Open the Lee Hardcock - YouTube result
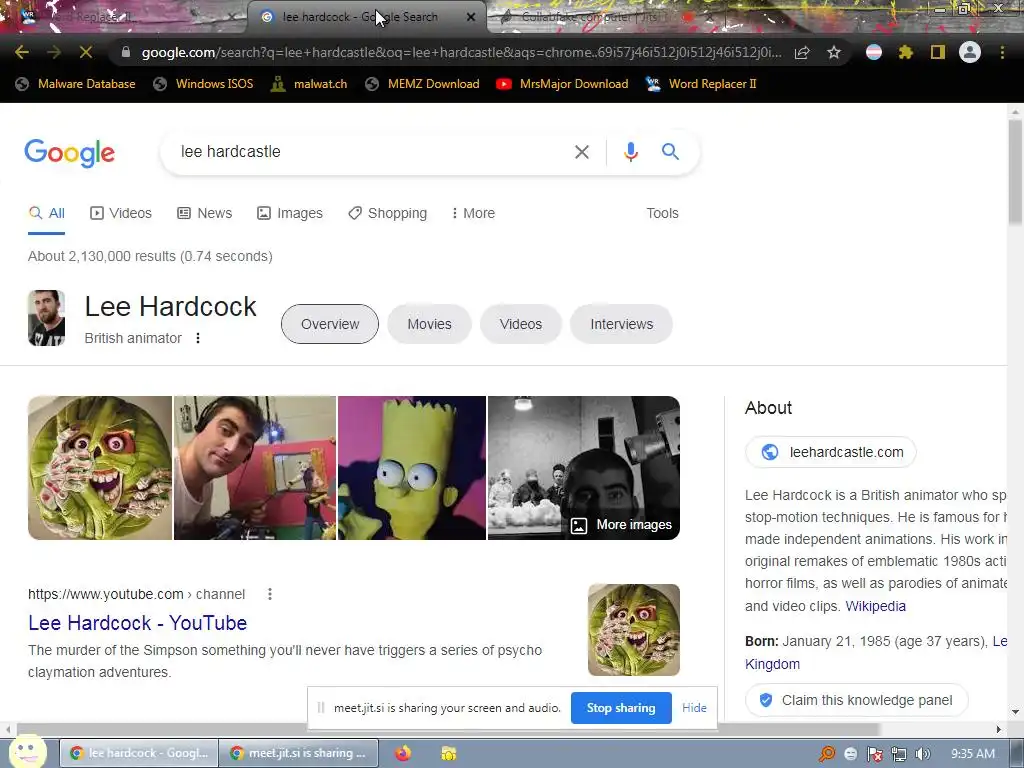 [x=137, y=623]
